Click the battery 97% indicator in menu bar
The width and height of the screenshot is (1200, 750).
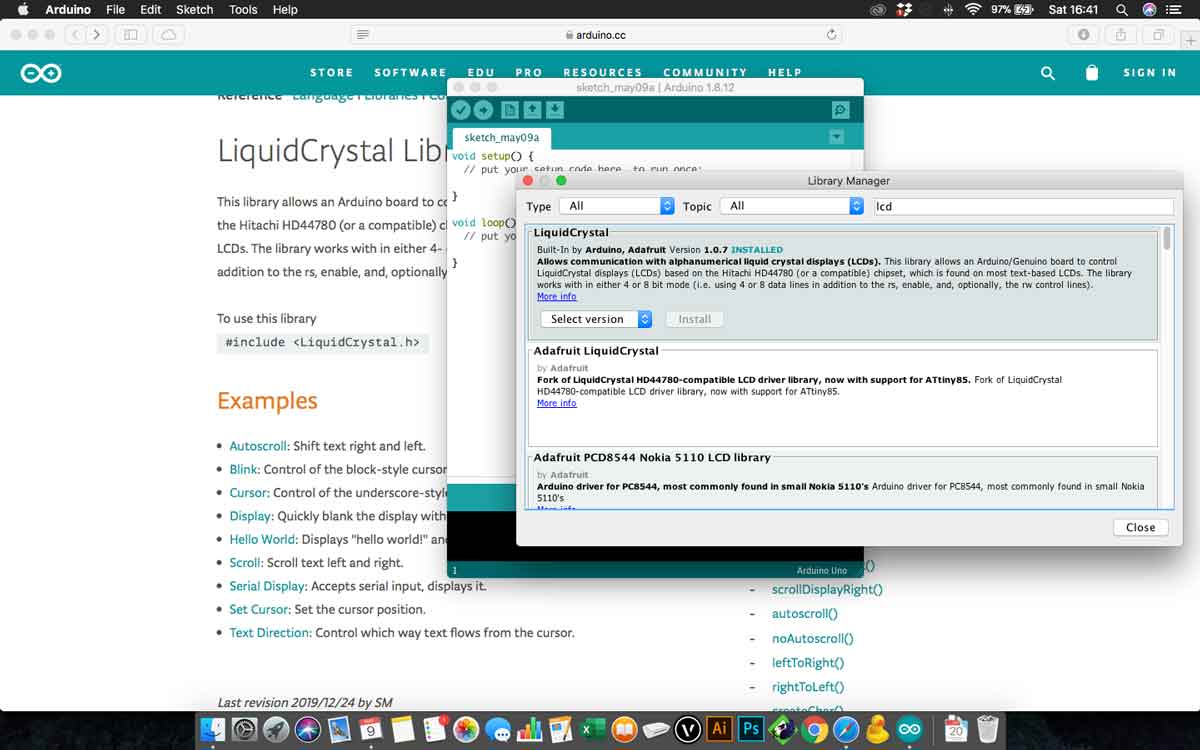[1012, 9]
